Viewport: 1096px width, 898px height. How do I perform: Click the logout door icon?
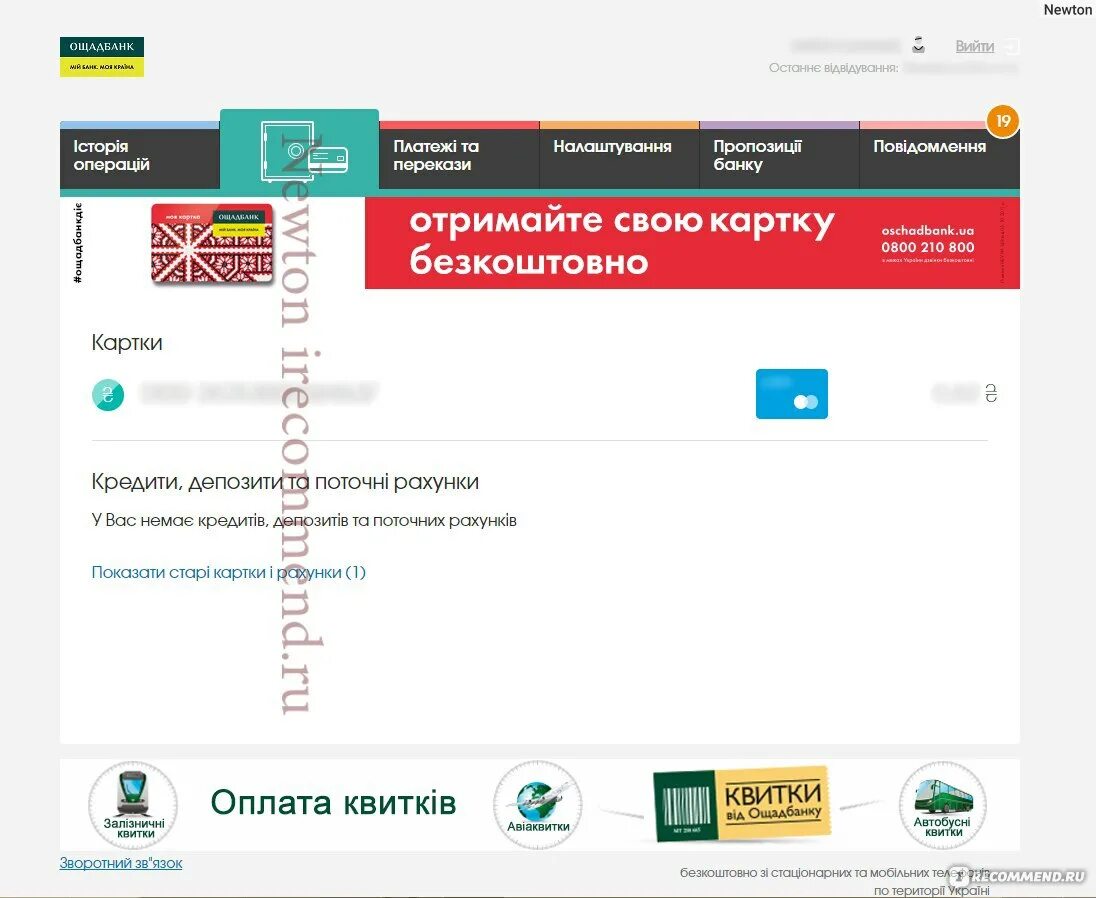pyautogui.click(x=1012, y=47)
